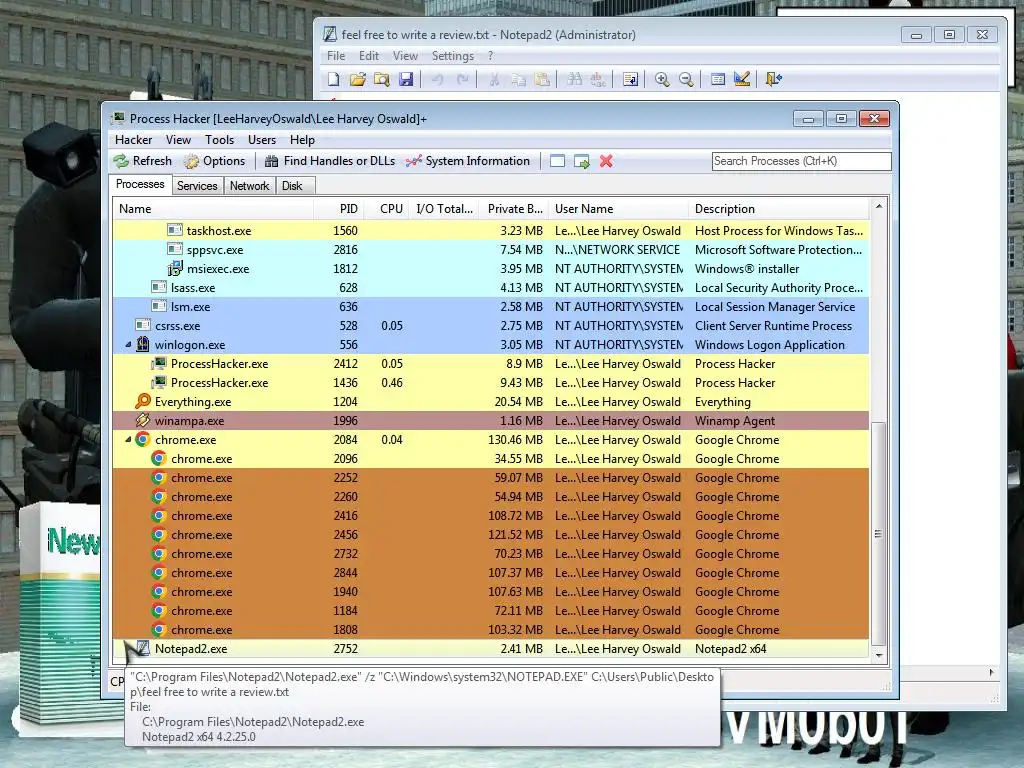This screenshot has height=768, width=1024.
Task: Sort by the I/O Total column header
Action: pos(444,209)
